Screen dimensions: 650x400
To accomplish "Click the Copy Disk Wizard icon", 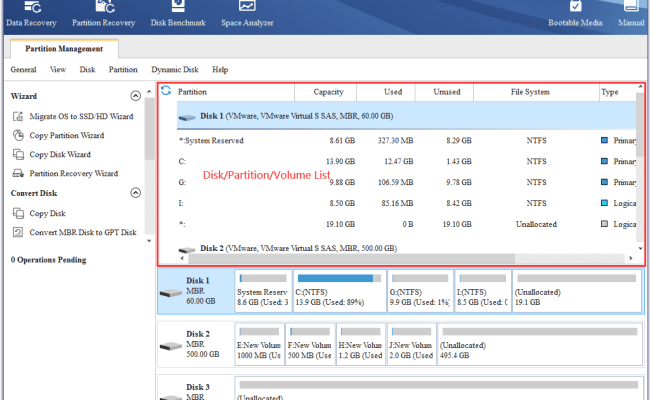I will coord(18,155).
